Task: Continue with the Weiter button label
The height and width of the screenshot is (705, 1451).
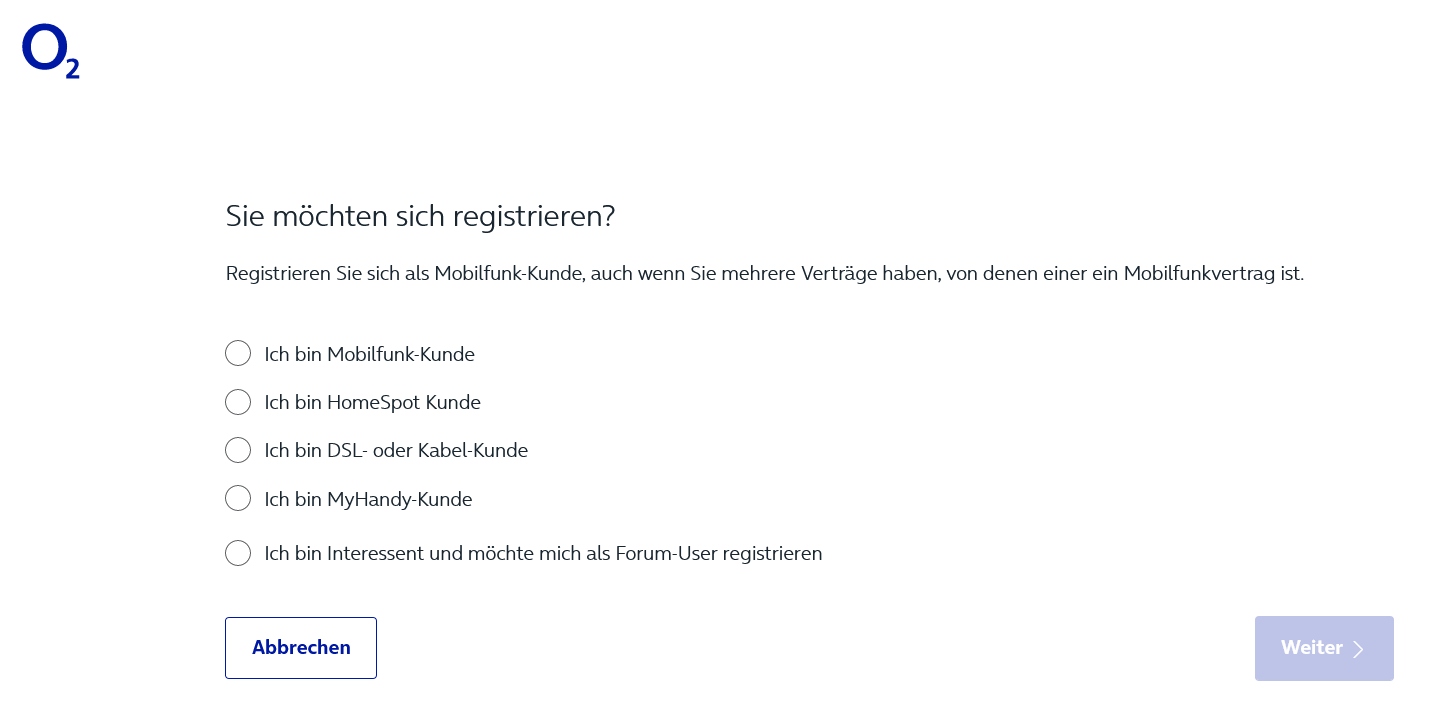Action: pyautogui.click(x=1312, y=648)
